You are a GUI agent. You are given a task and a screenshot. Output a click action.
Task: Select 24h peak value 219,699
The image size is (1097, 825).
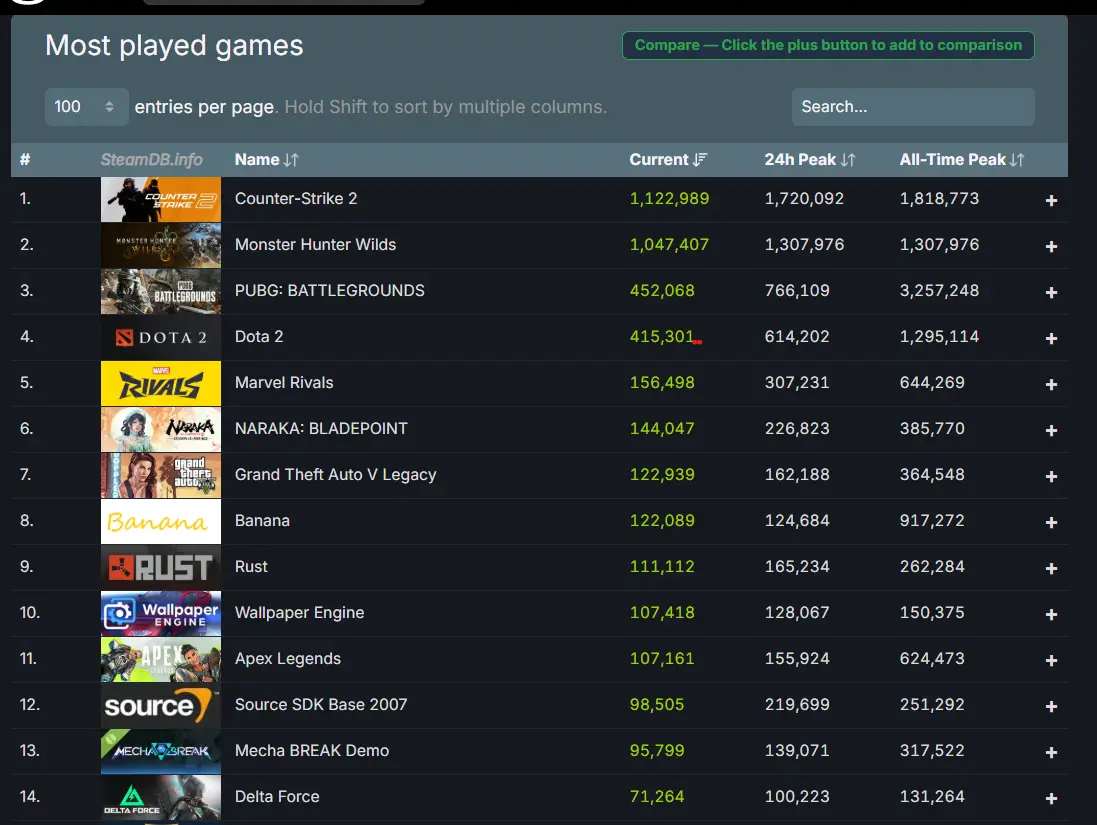click(797, 705)
